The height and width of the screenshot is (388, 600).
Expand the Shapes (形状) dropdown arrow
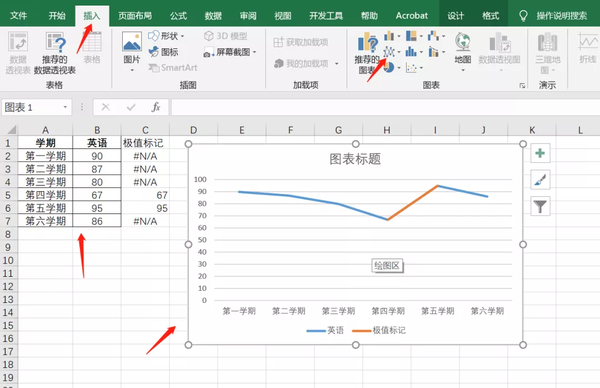point(183,36)
